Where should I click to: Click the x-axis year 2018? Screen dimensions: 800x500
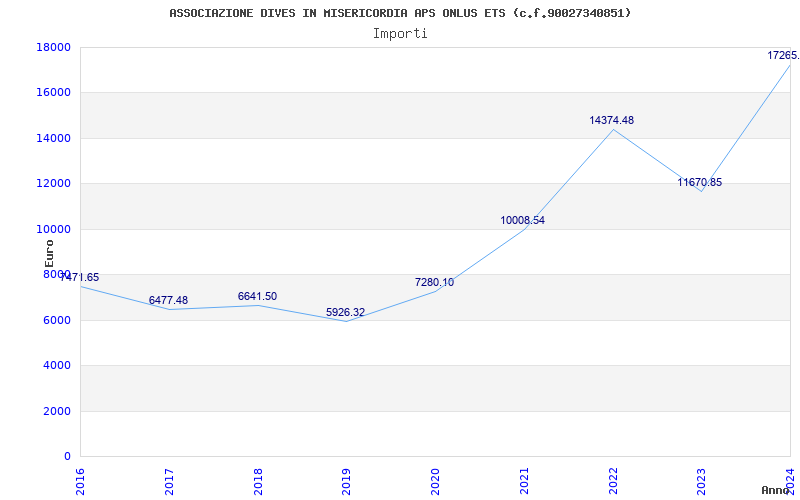pyautogui.click(x=258, y=482)
